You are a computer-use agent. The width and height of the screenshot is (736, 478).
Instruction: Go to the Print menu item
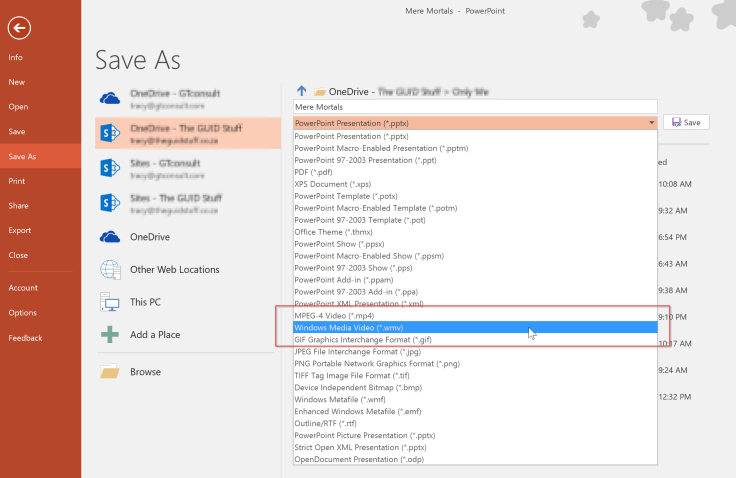[x=17, y=181]
